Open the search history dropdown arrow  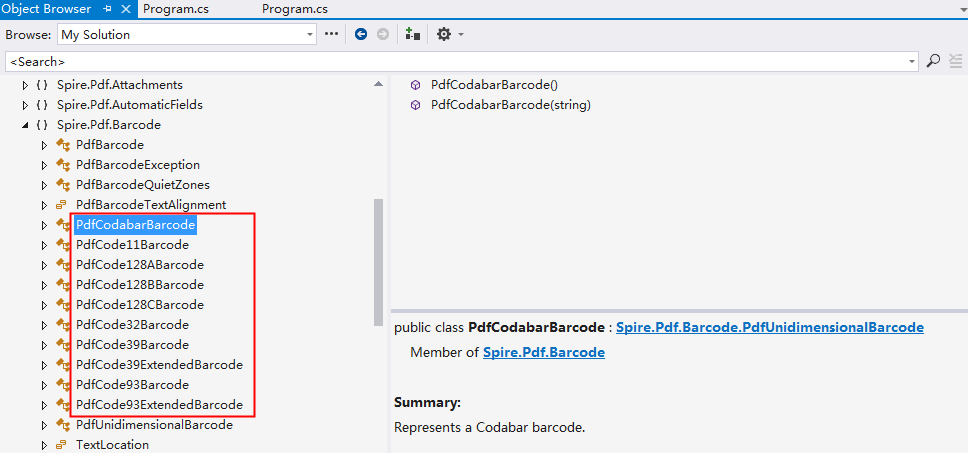pyautogui.click(x=912, y=62)
